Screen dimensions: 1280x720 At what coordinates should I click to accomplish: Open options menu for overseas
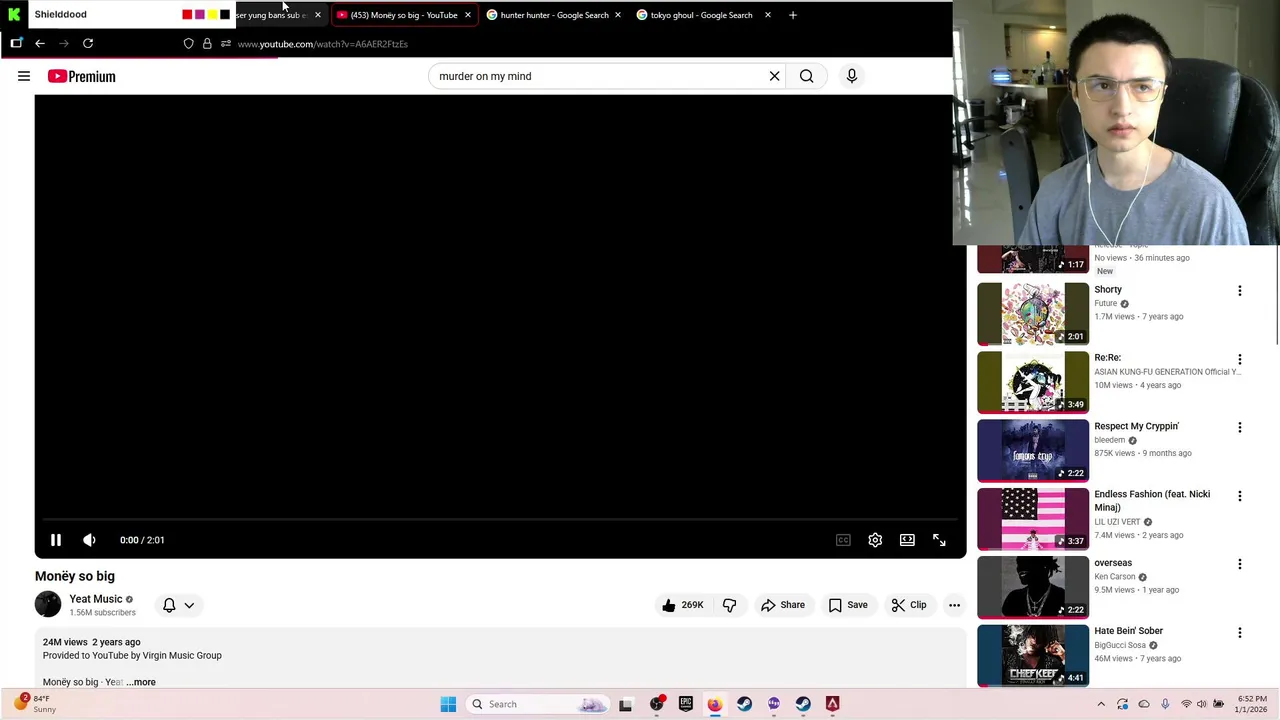[1240, 564]
